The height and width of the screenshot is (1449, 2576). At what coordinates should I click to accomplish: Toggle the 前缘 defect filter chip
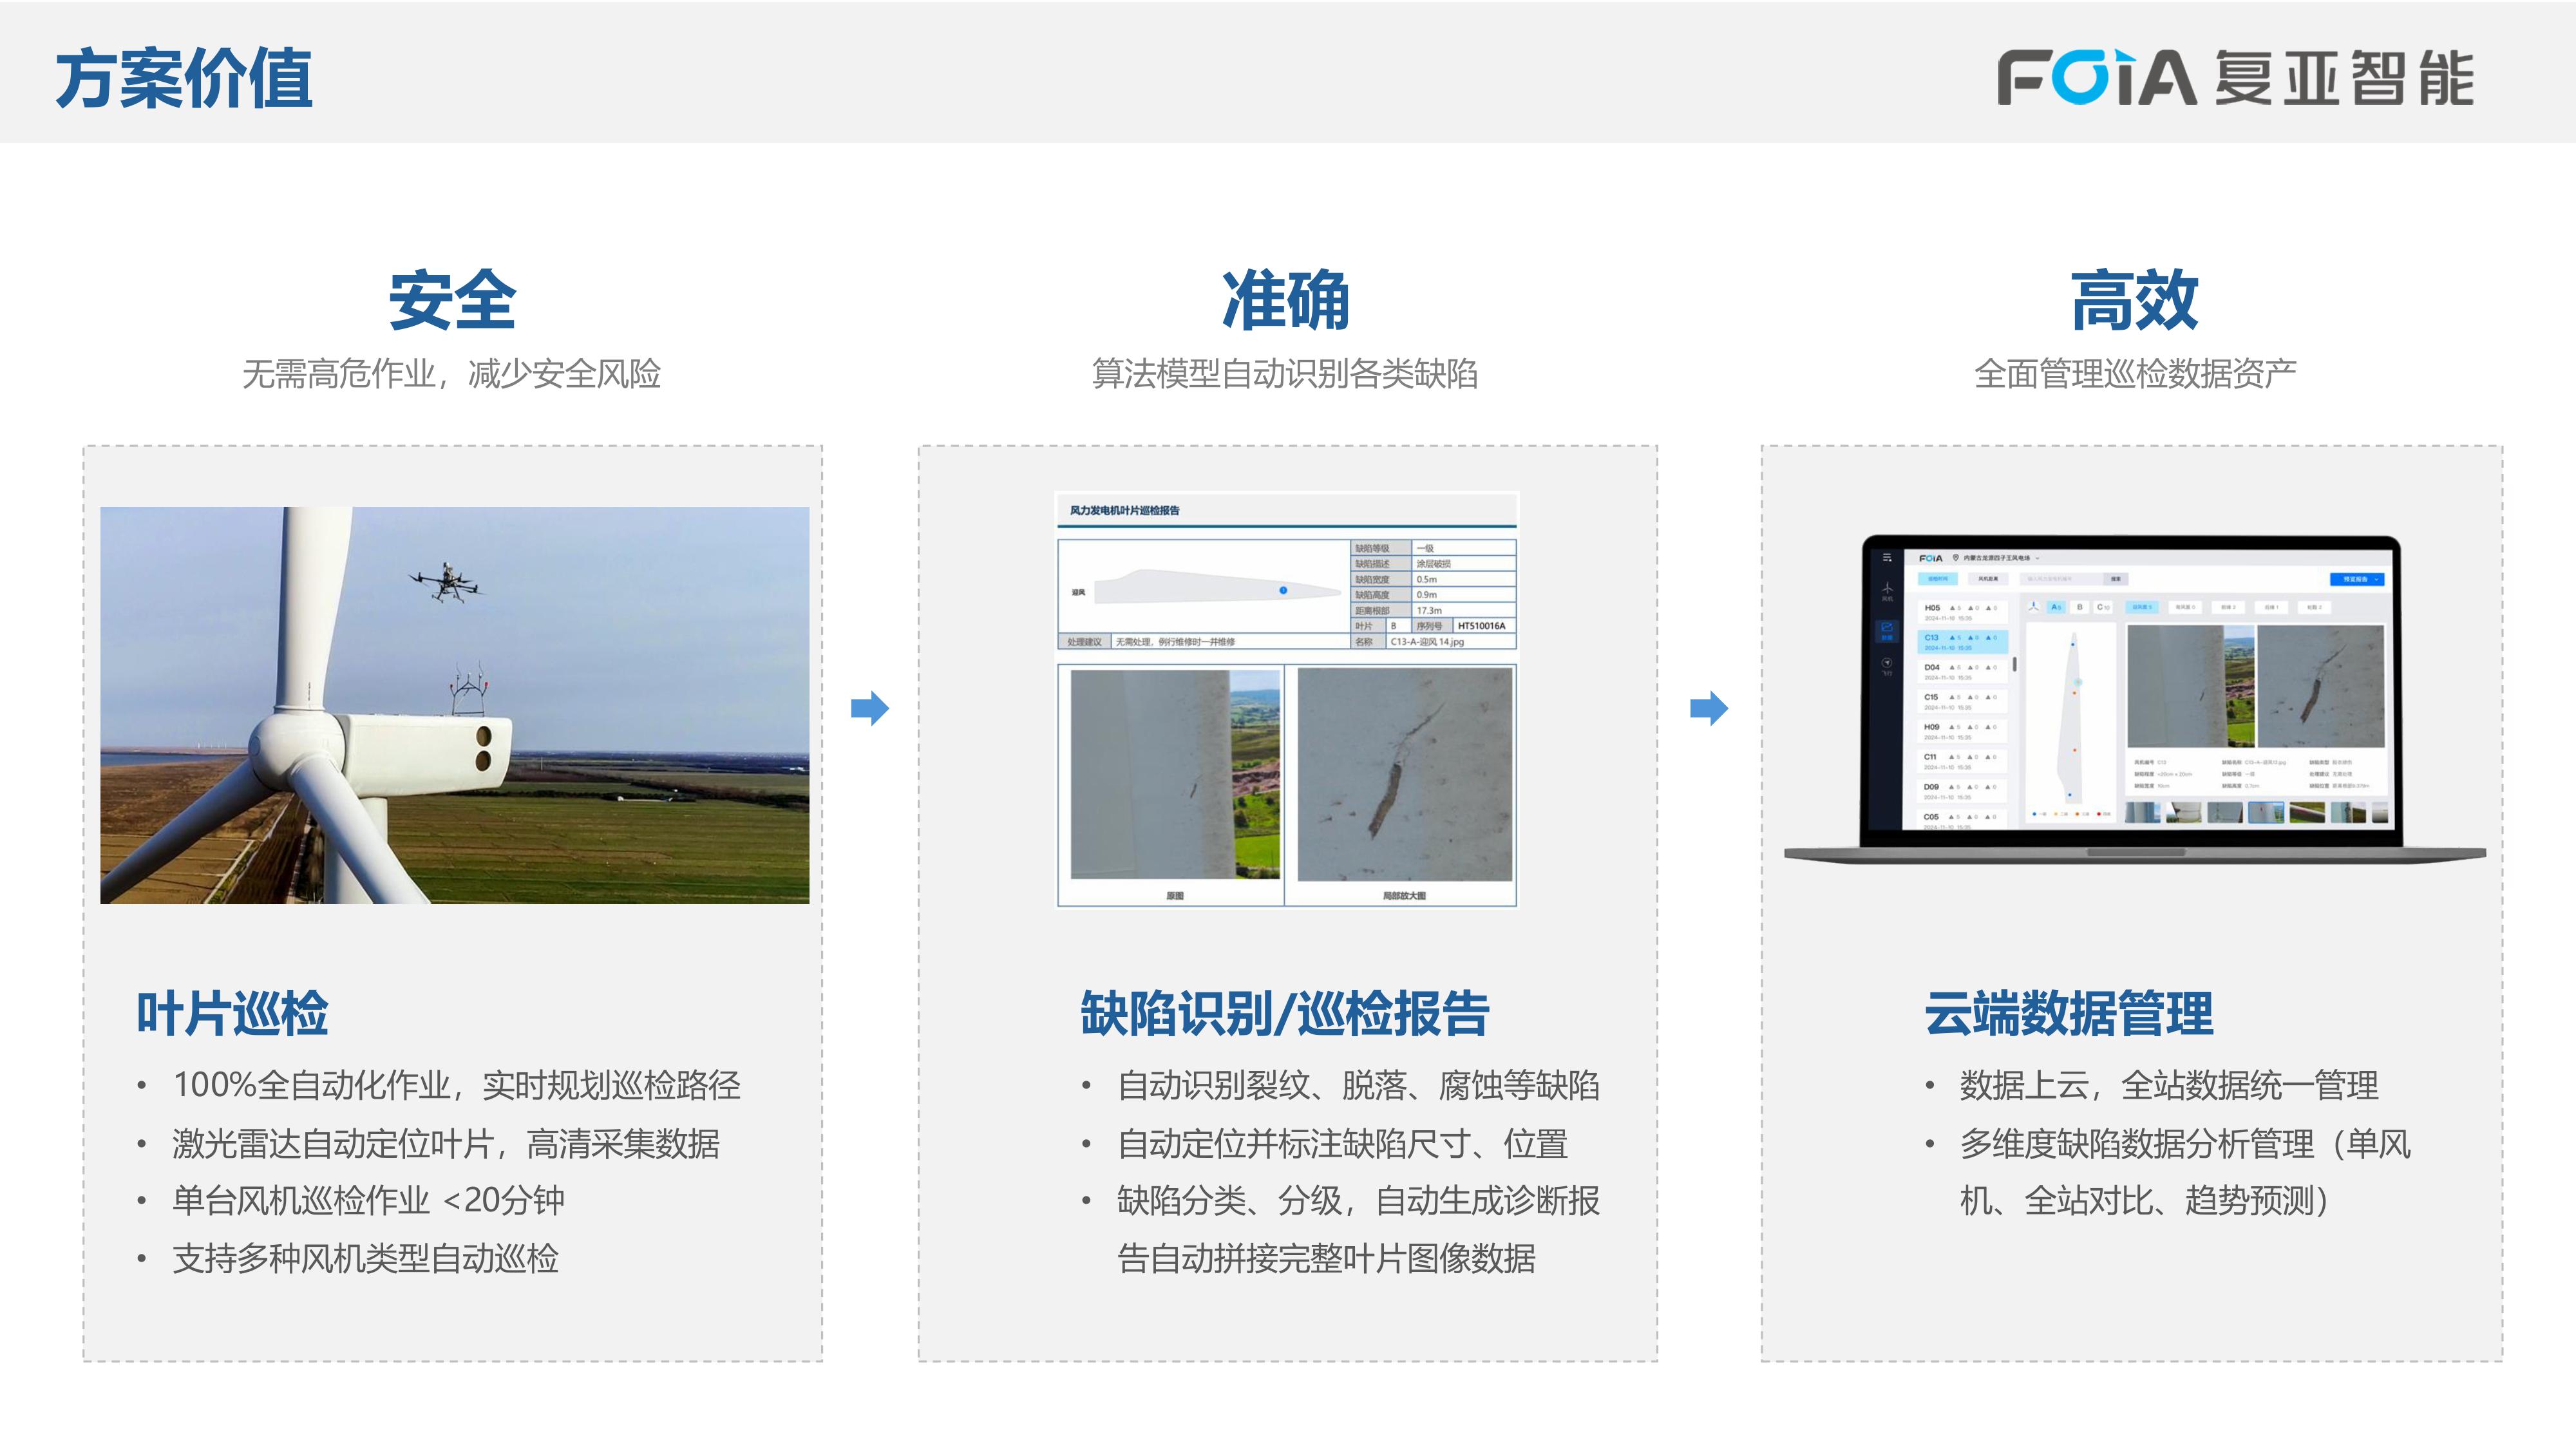pyautogui.click(x=2228, y=607)
